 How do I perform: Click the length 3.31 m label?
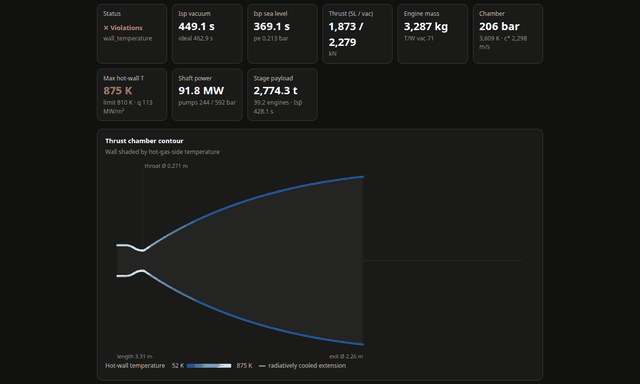coord(135,356)
